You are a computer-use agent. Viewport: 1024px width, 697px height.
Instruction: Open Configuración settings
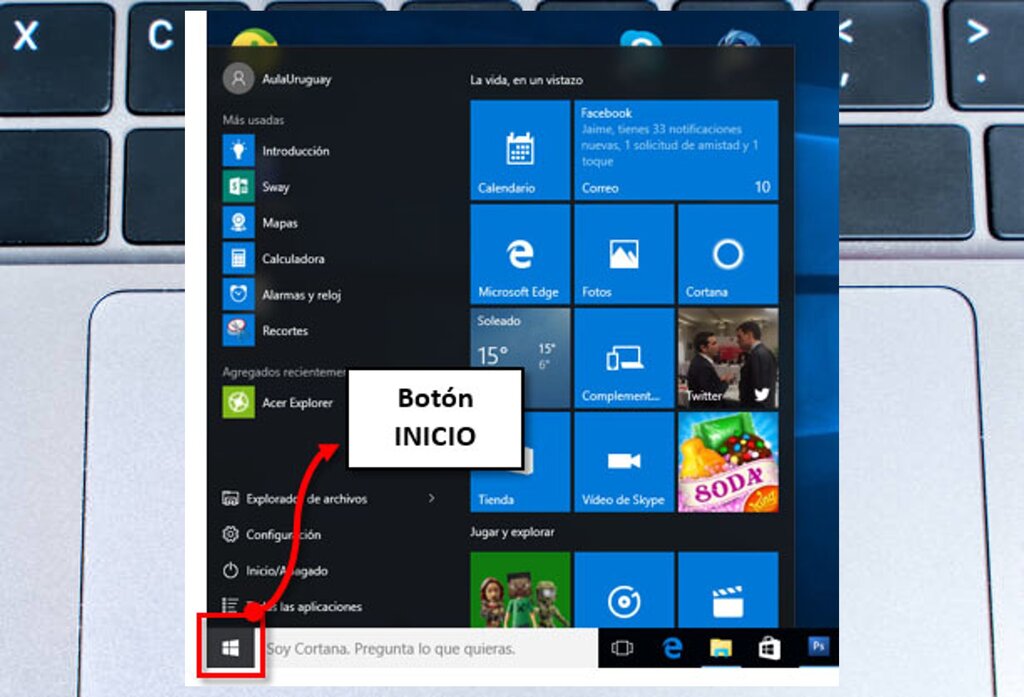[271, 534]
